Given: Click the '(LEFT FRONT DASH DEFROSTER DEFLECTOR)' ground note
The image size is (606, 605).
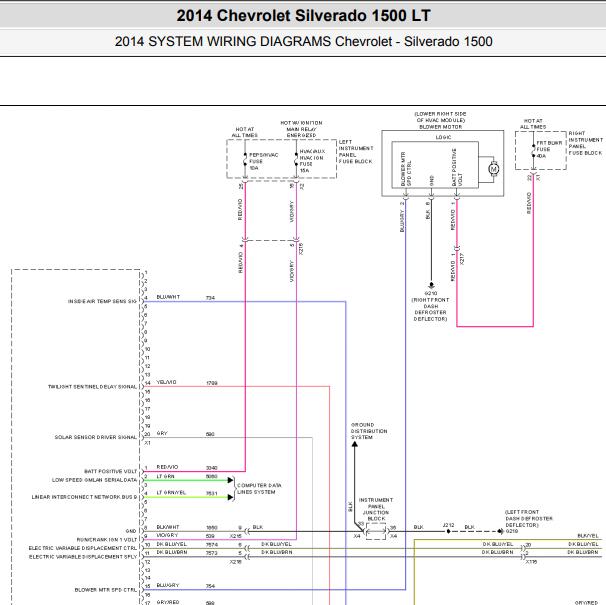Looking at the screenshot, I should click(529, 518).
